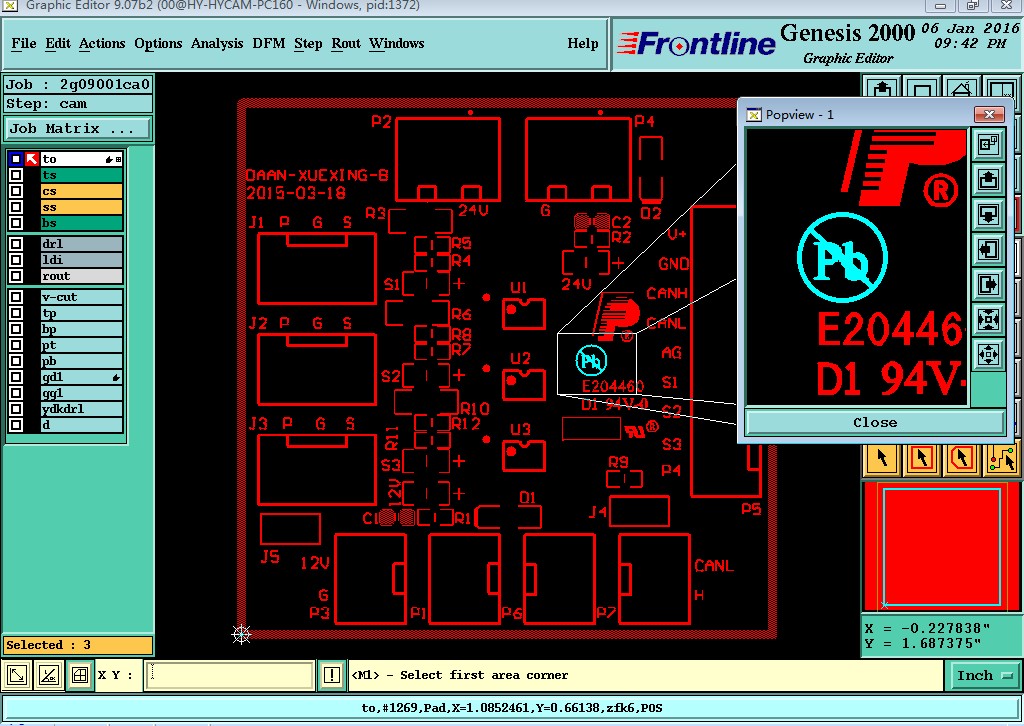Open the Step menu
Image resolution: width=1024 pixels, height=726 pixels.
308,44
